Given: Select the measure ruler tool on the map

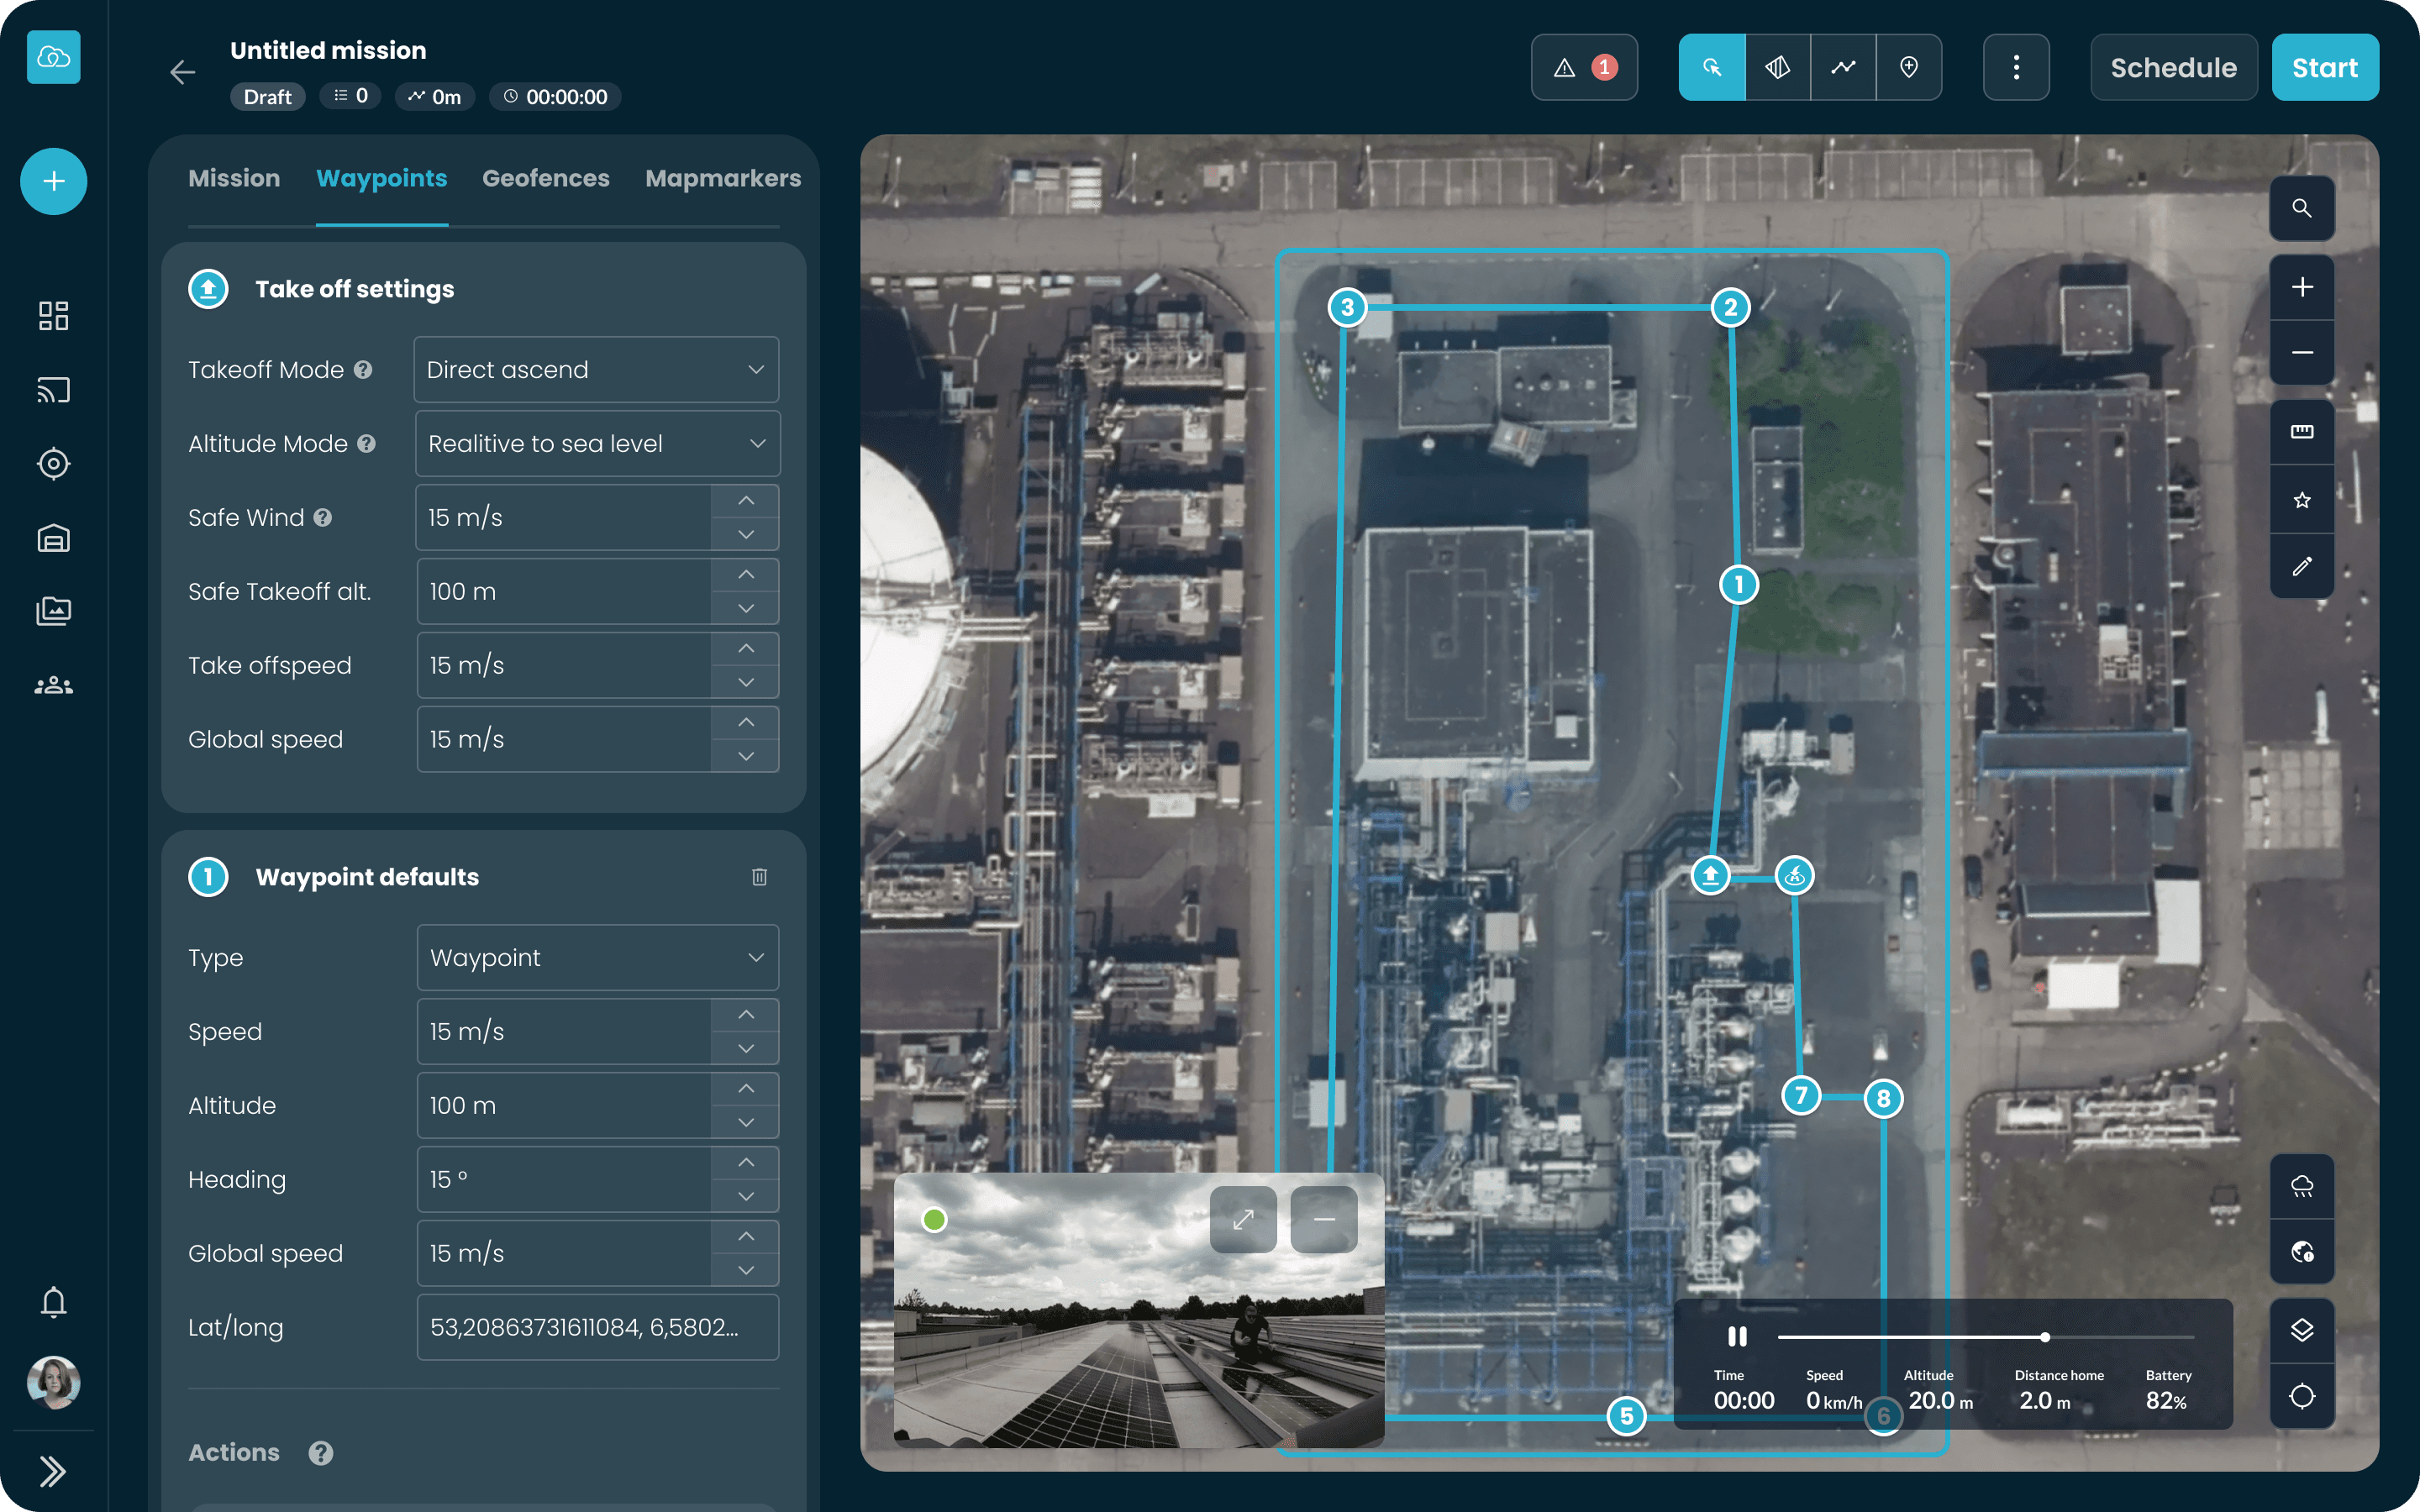Looking at the screenshot, I should click(2302, 432).
